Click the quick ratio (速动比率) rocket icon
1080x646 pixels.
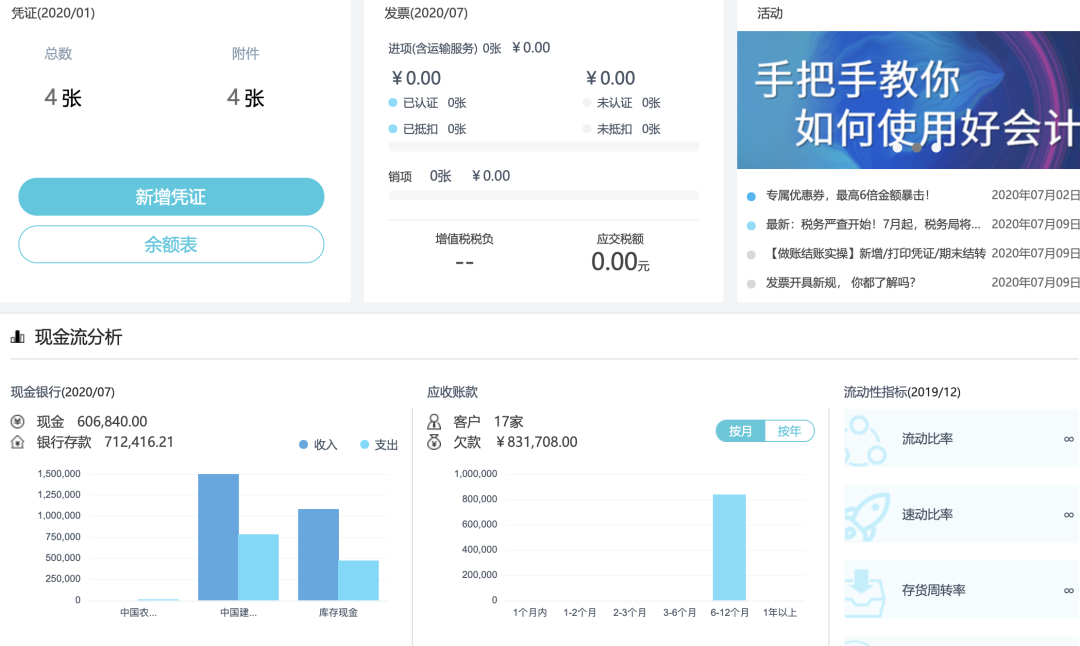pos(866,515)
